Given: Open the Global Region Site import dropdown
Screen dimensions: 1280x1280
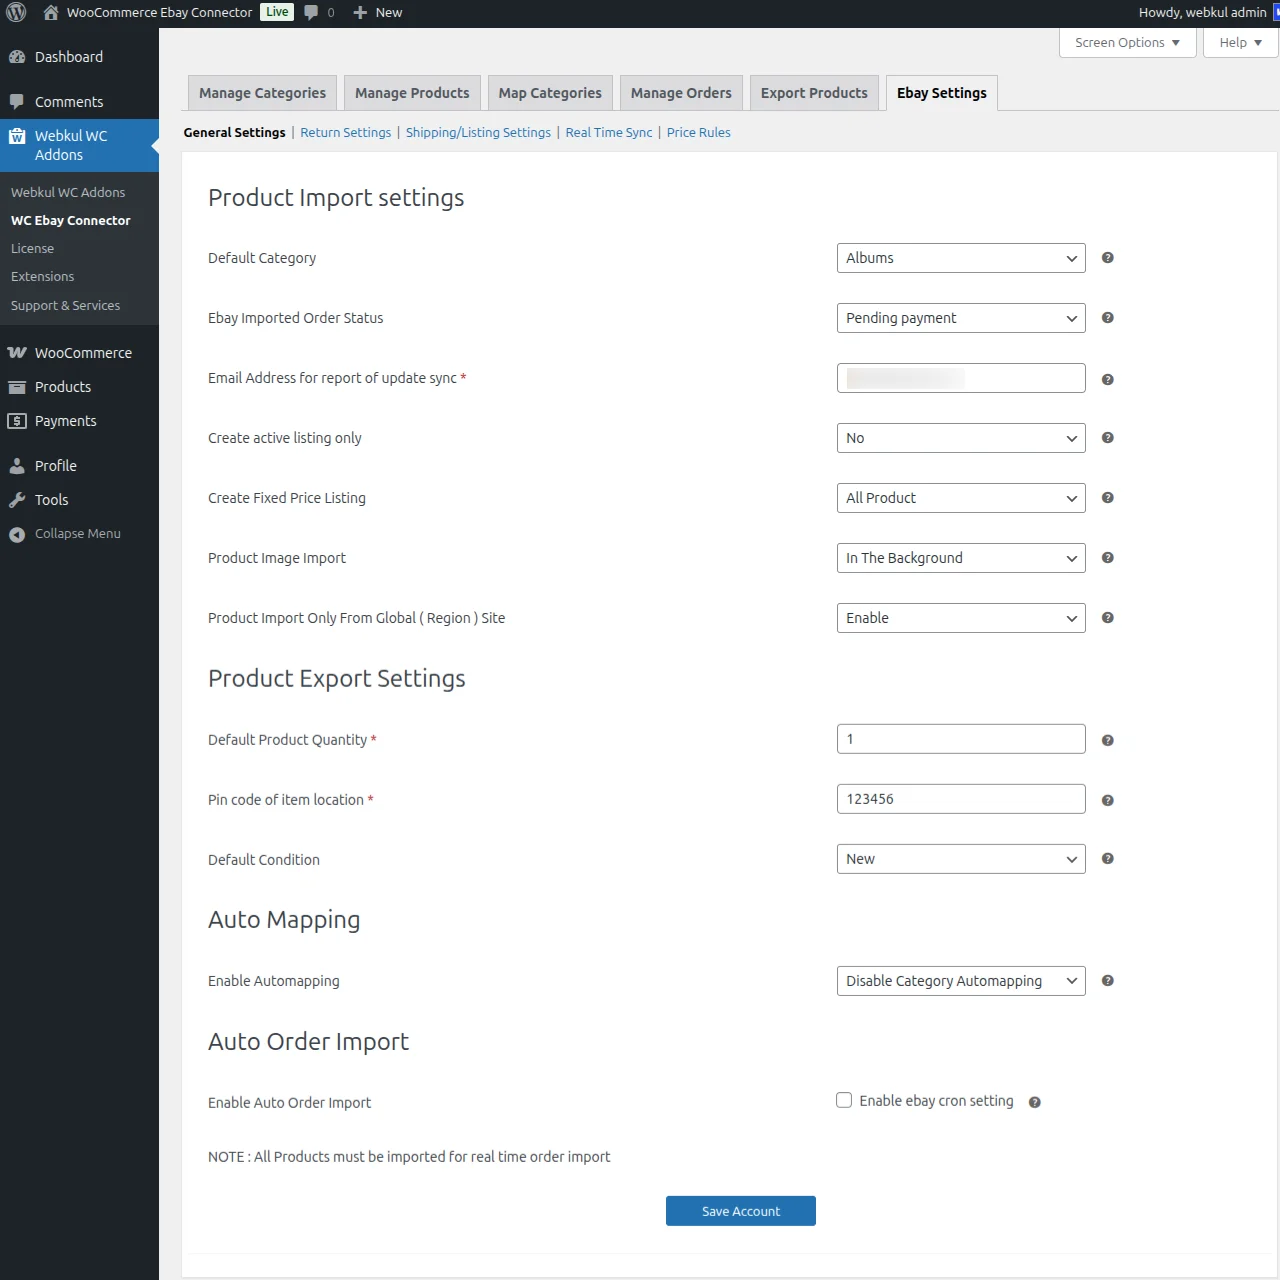Looking at the screenshot, I should click(x=961, y=618).
